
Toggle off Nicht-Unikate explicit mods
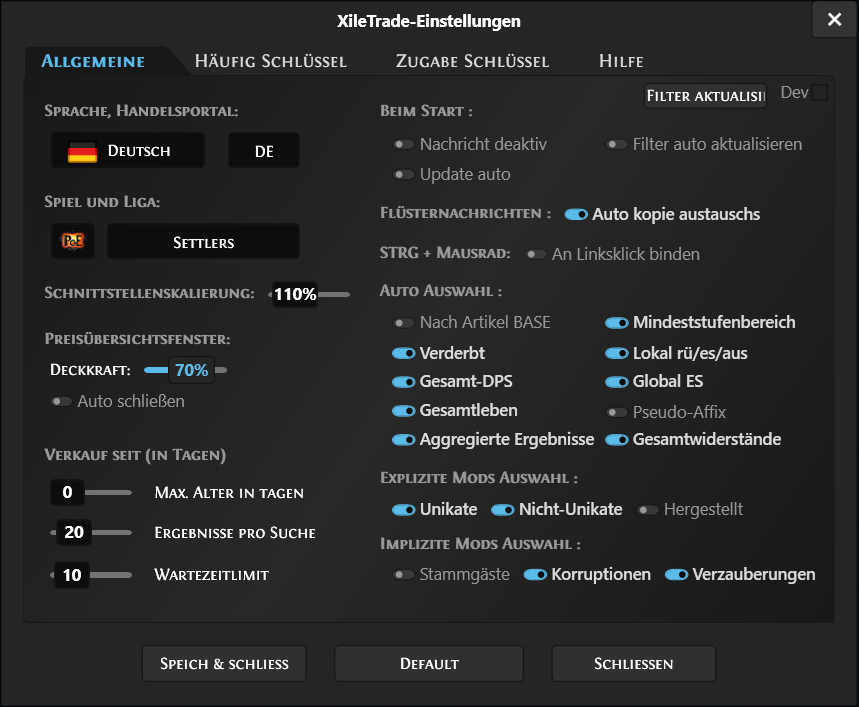(x=502, y=510)
